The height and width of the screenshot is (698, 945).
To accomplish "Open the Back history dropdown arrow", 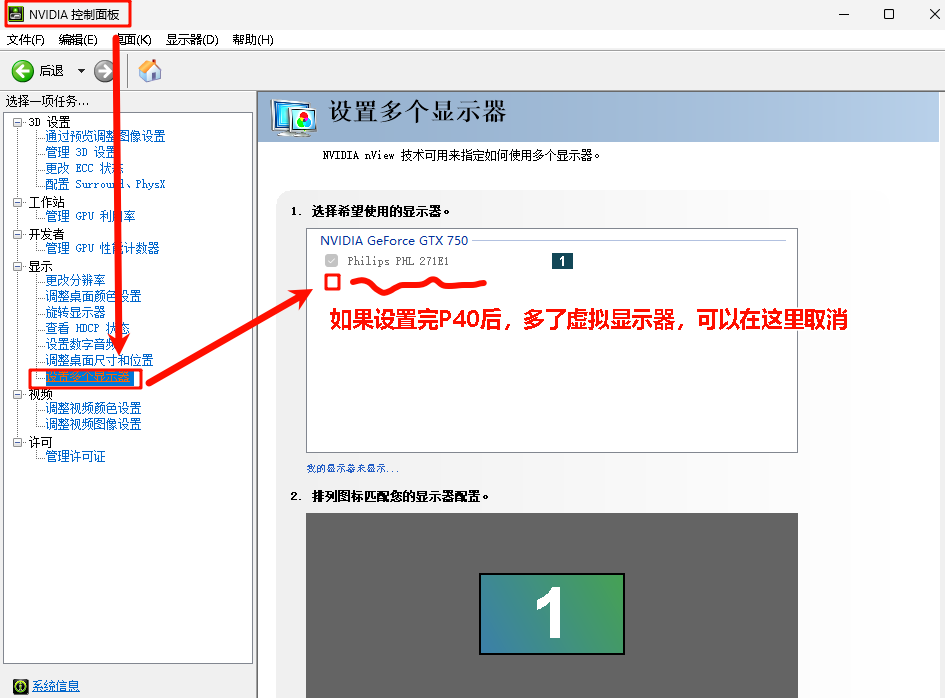I will (81, 71).
